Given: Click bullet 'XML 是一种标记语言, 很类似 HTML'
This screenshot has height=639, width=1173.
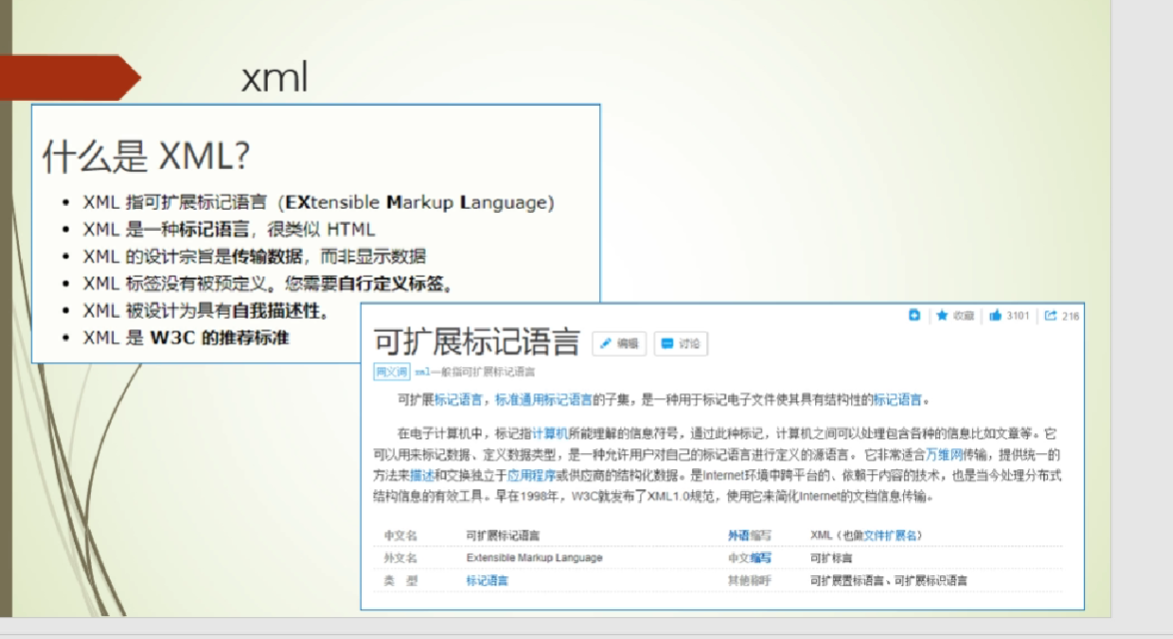Looking at the screenshot, I should tap(229, 229).
